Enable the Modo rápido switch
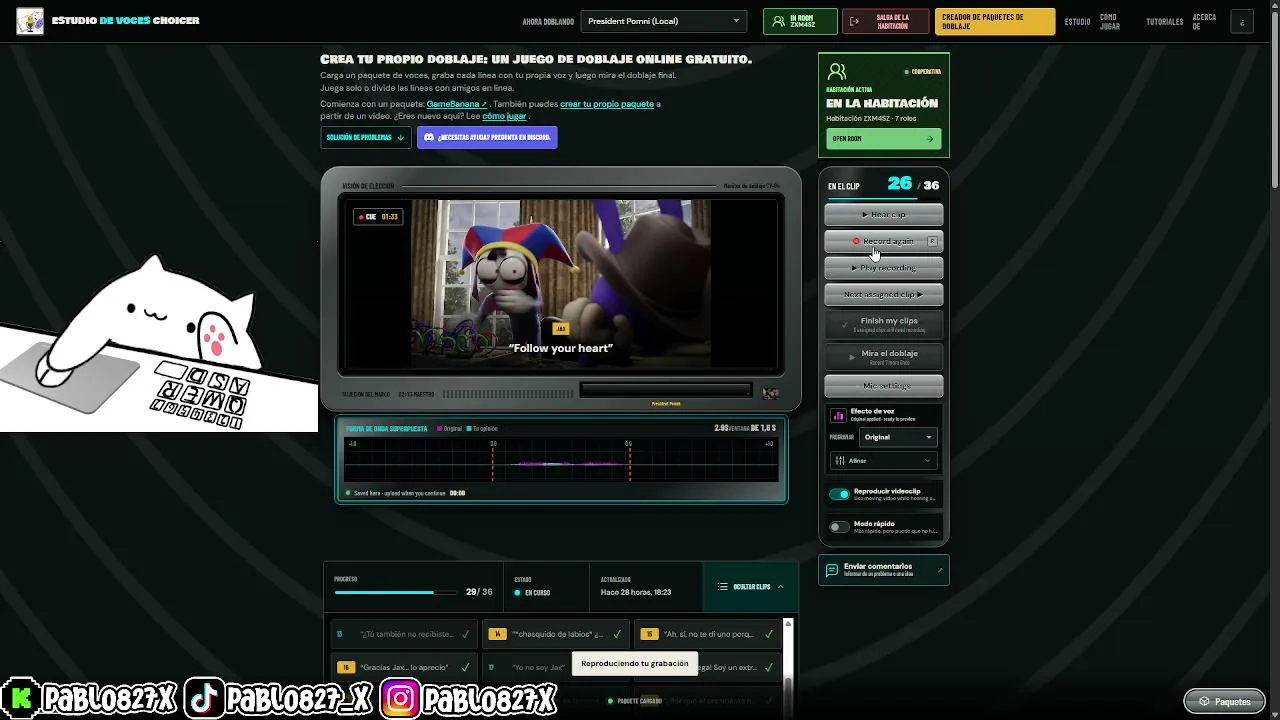1280x720 pixels. 839,526
